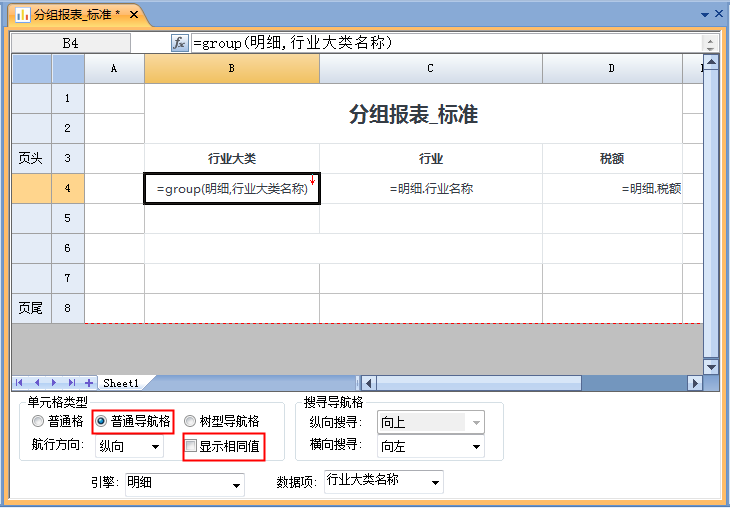Select 普通导航格 radio option

point(101,422)
